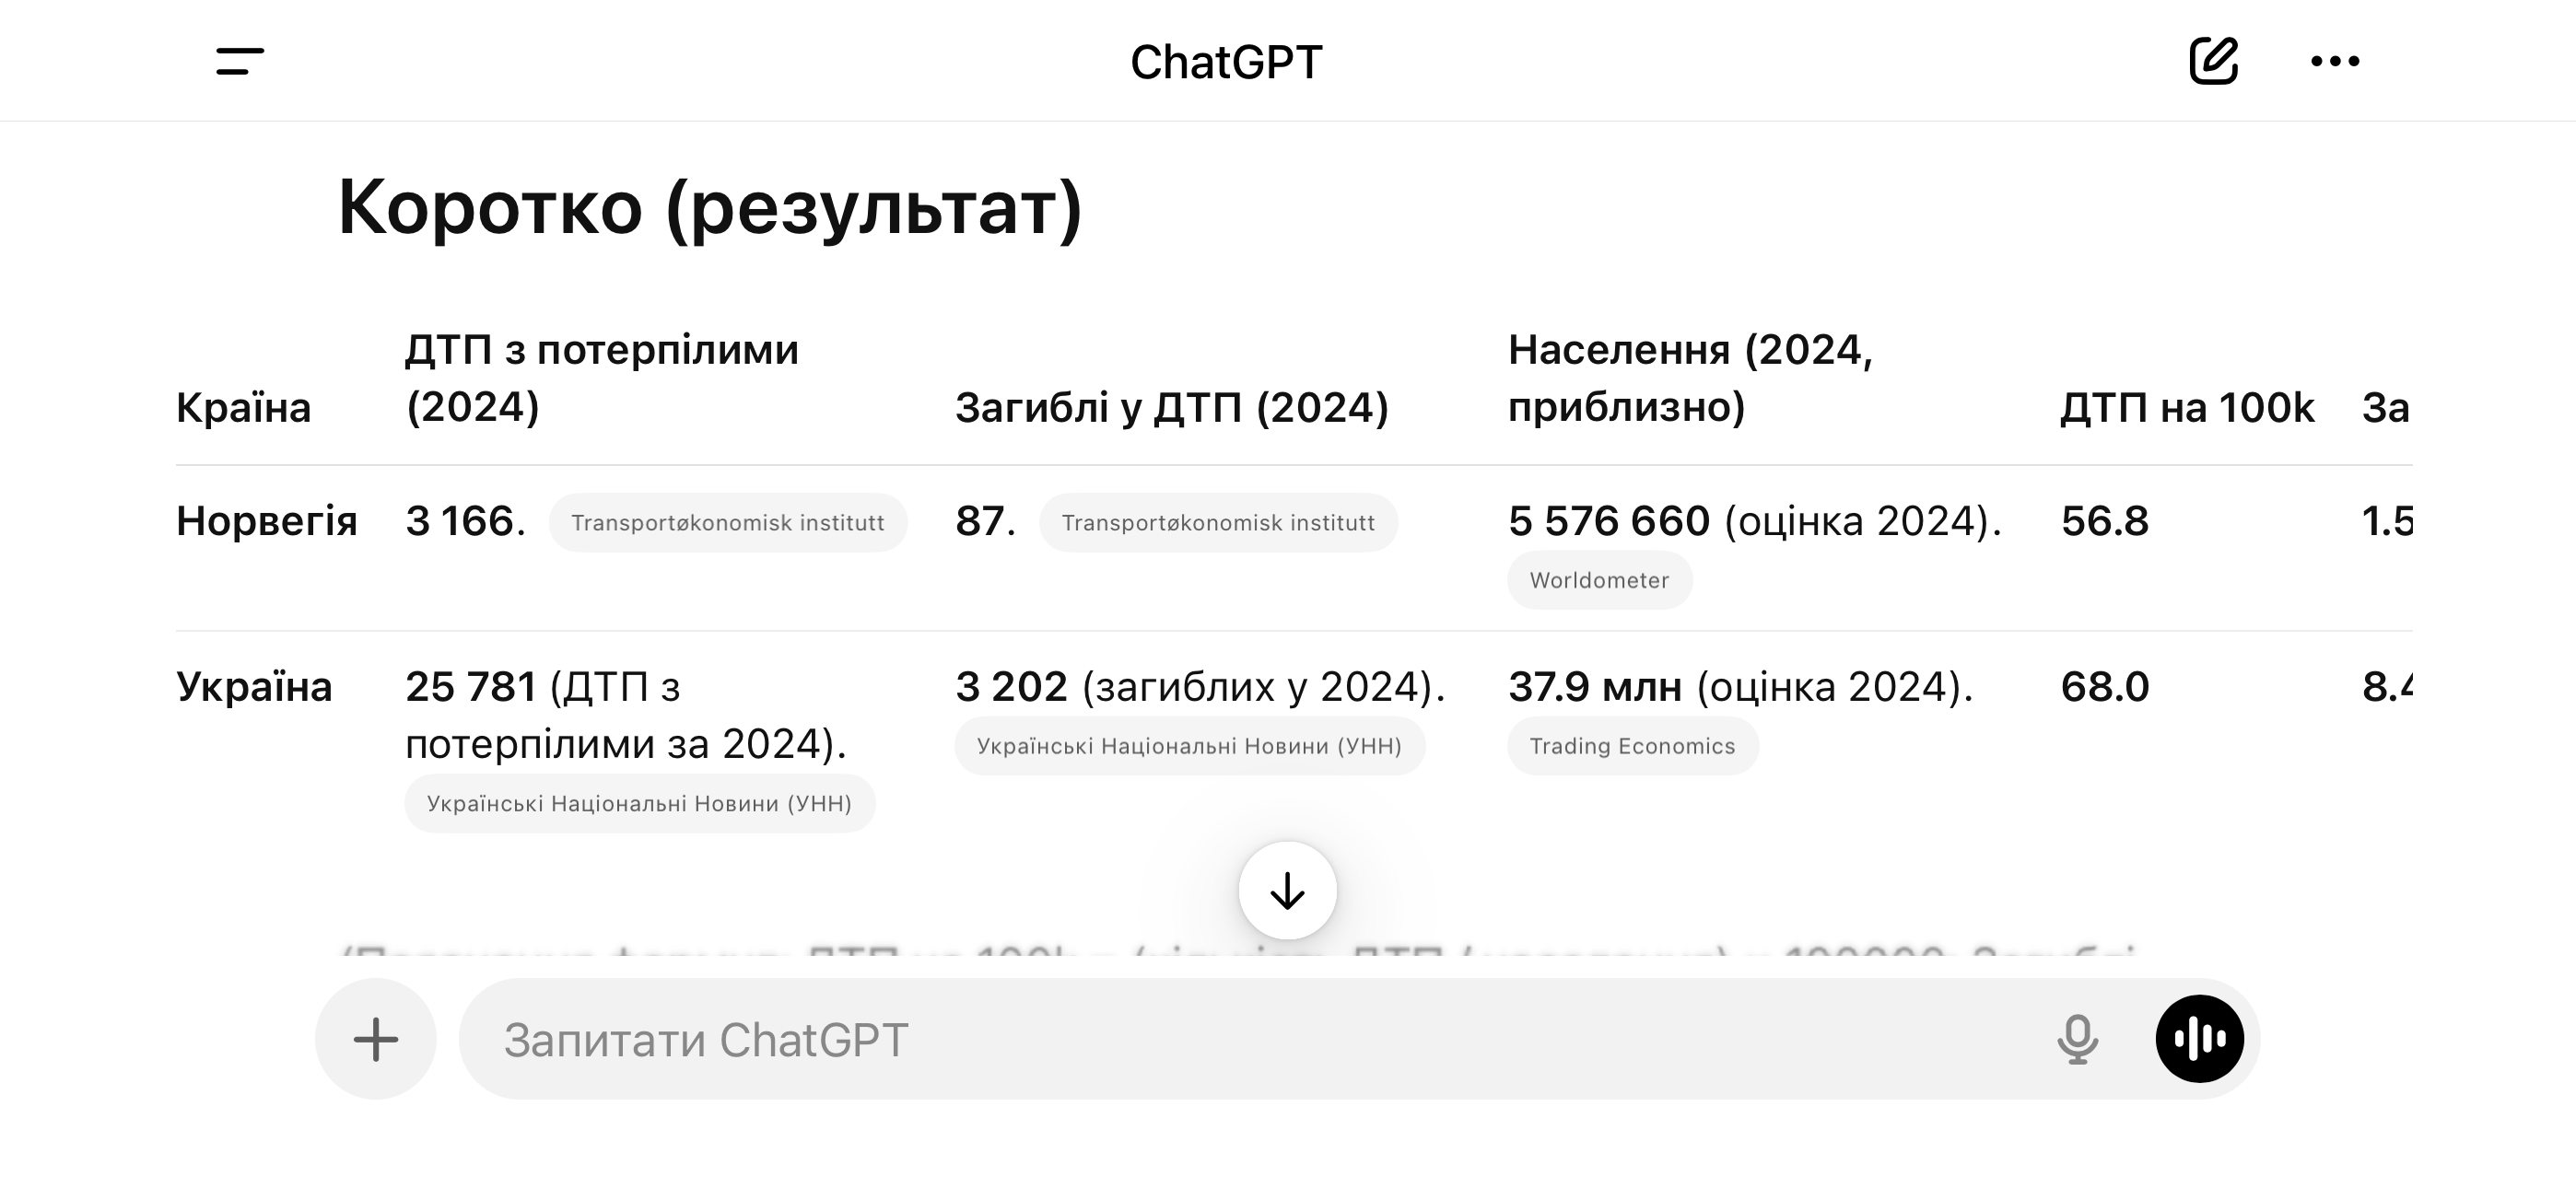Tap the scroll-to-bottom arrow button

tap(1287, 890)
